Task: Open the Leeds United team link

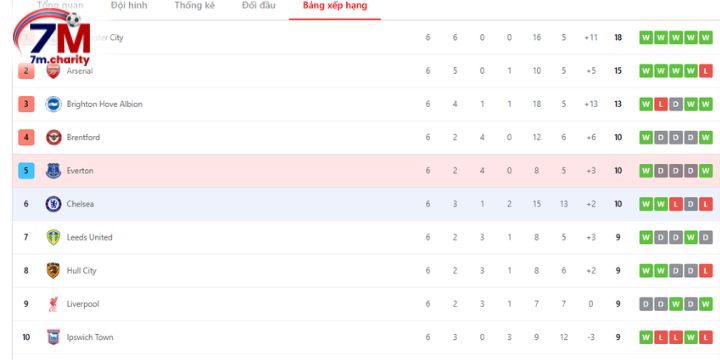Action: point(90,237)
